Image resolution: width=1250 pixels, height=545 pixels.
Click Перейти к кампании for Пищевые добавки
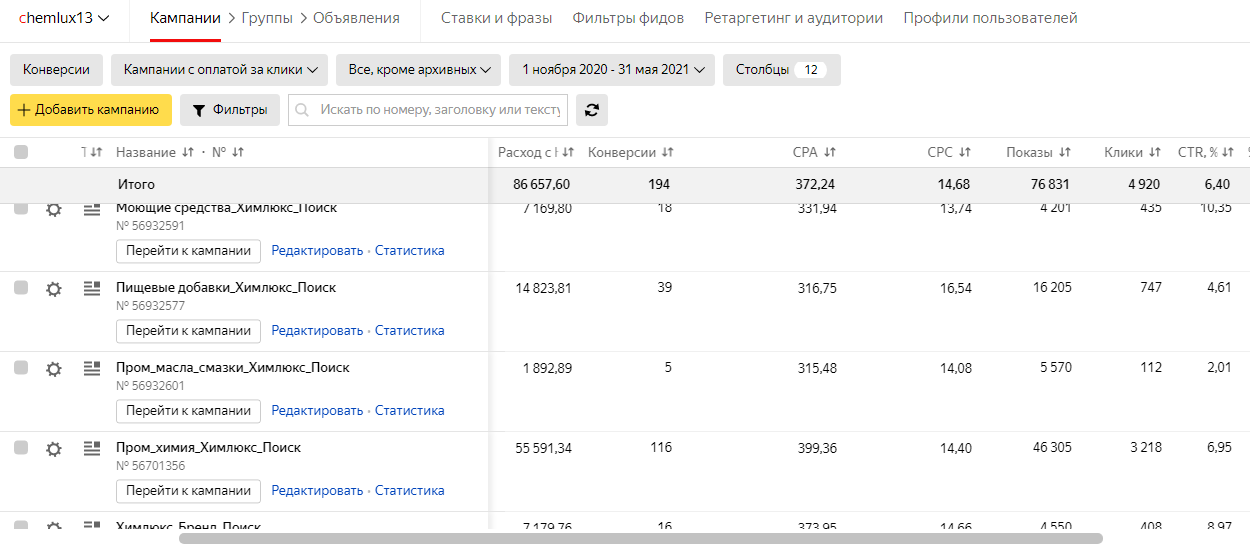tap(188, 330)
